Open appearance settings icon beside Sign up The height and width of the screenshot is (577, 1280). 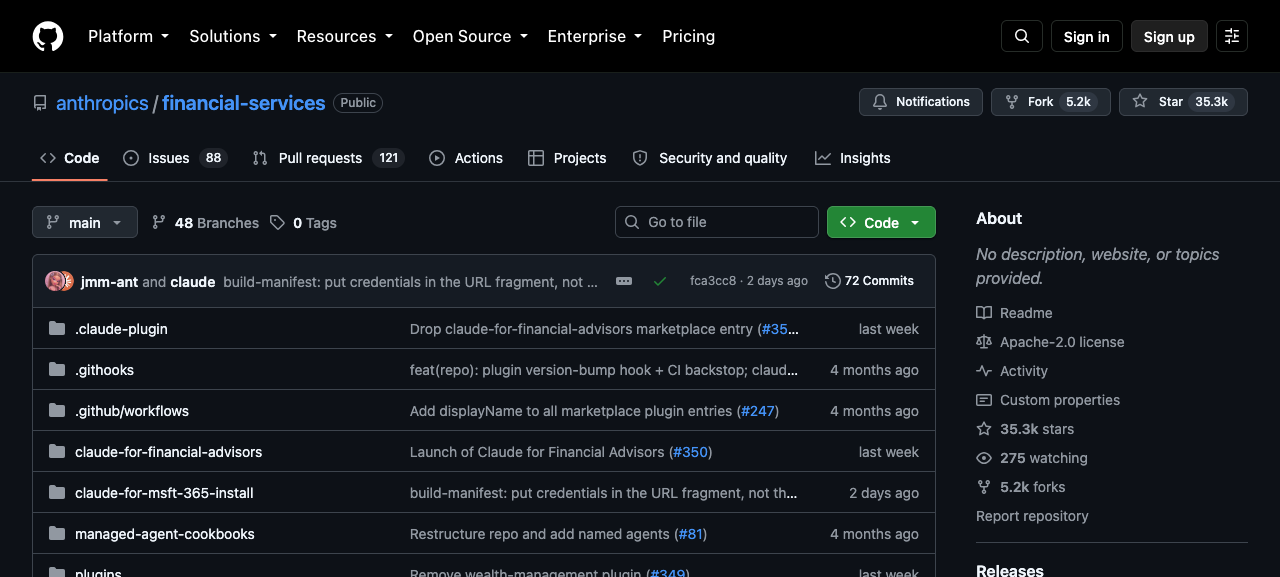(1232, 36)
